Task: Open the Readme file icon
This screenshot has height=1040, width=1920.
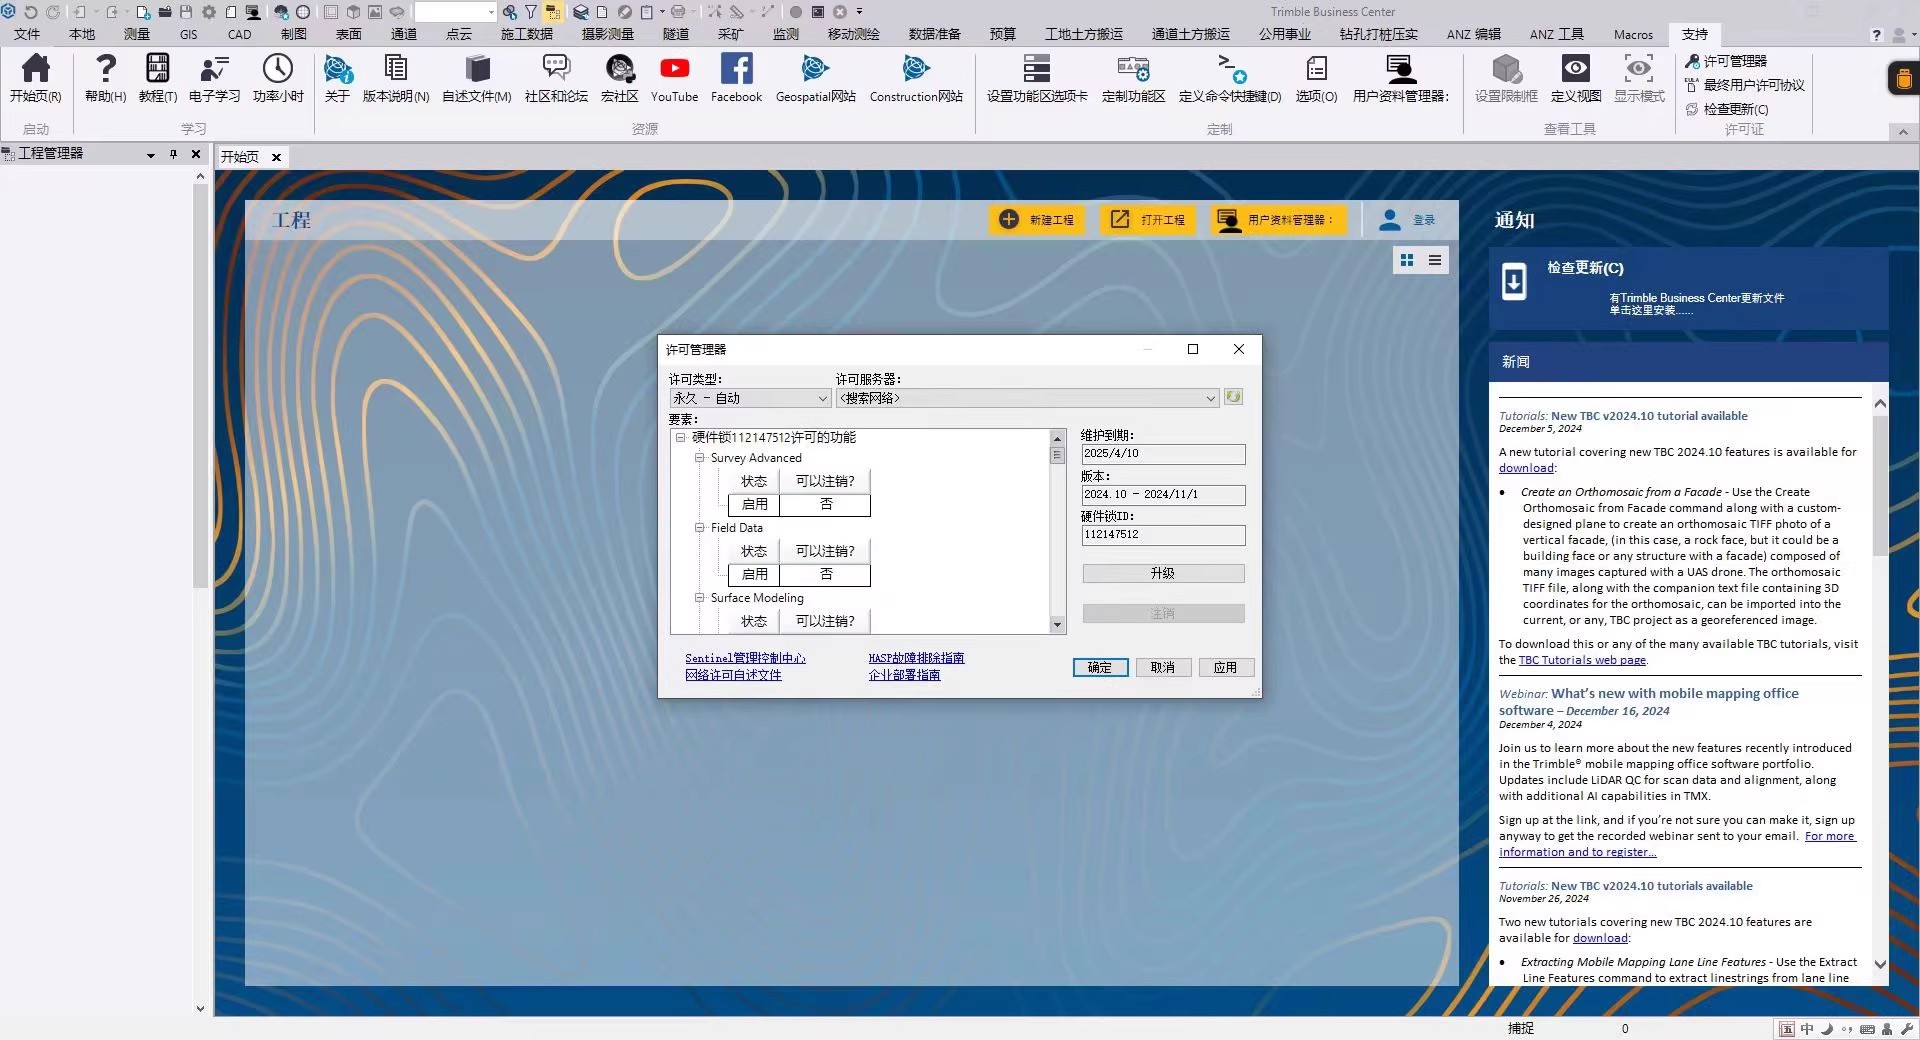Action: click(x=477, y=77)
